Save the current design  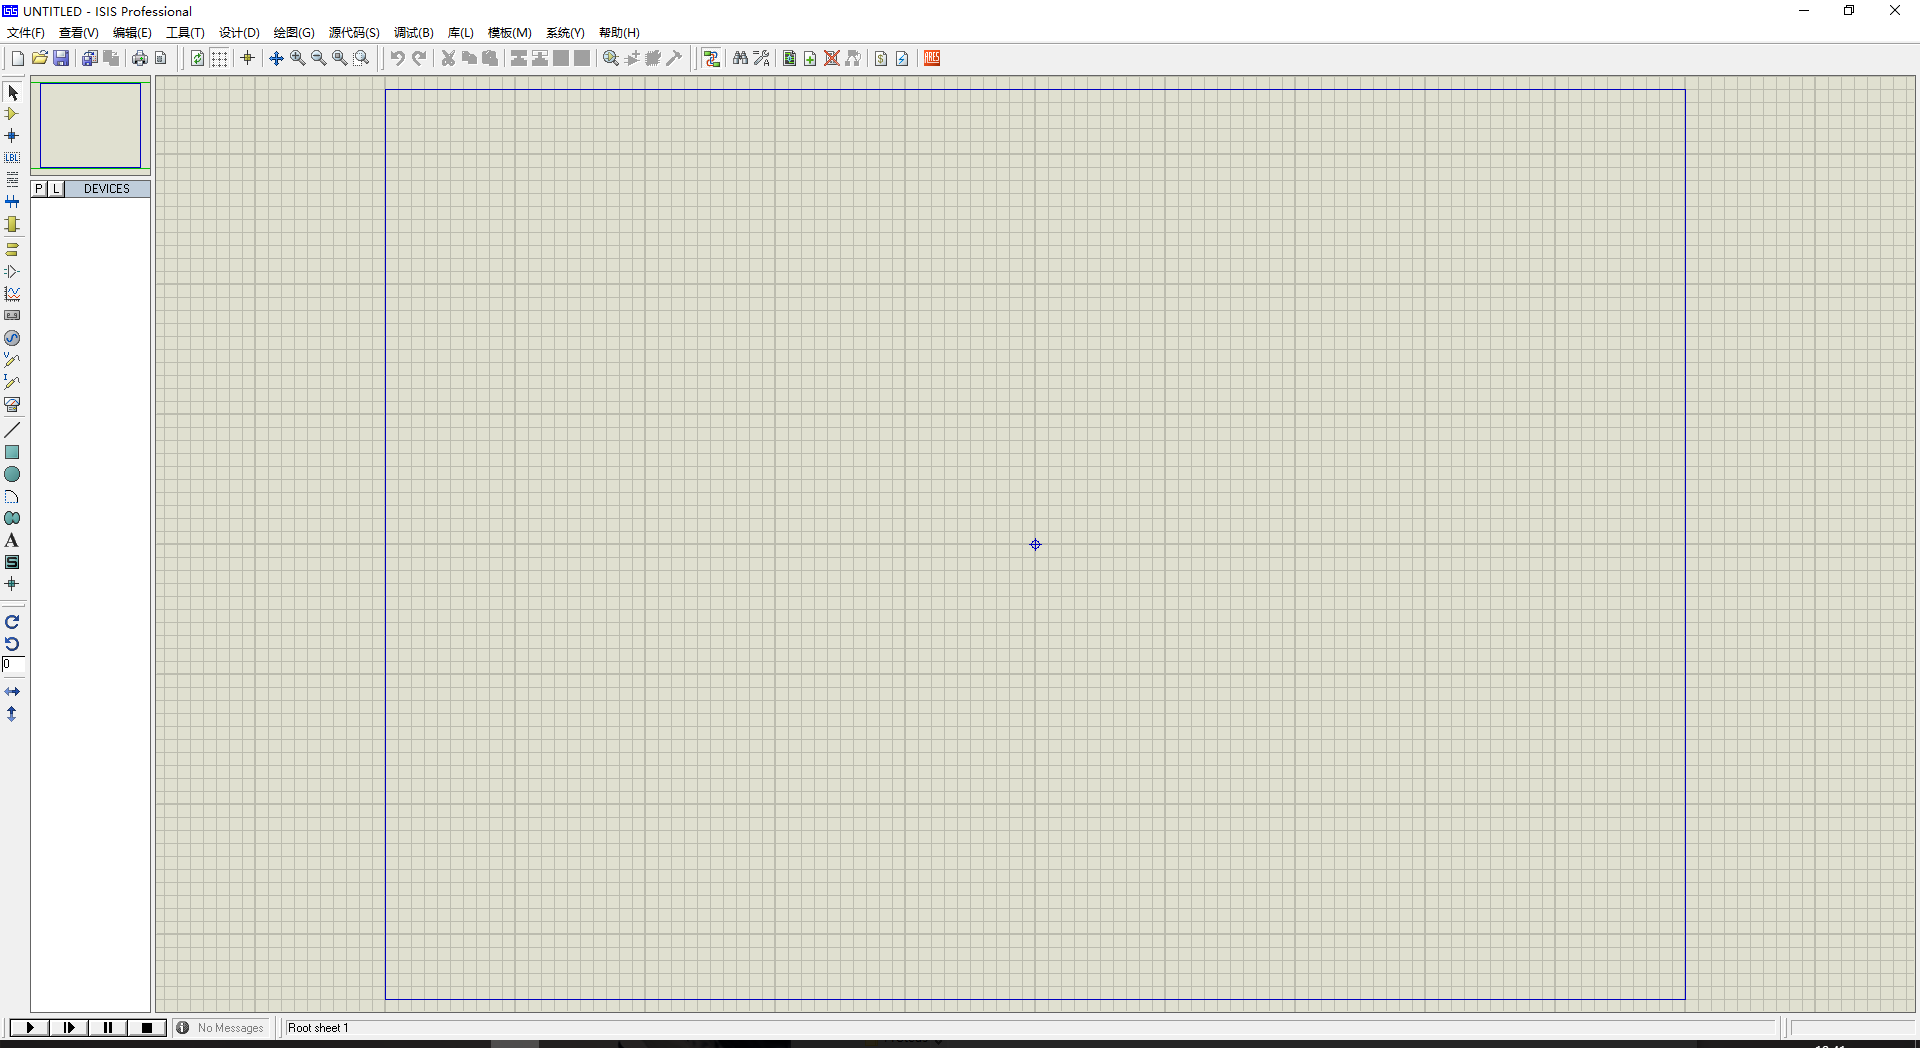coord(61,58)
